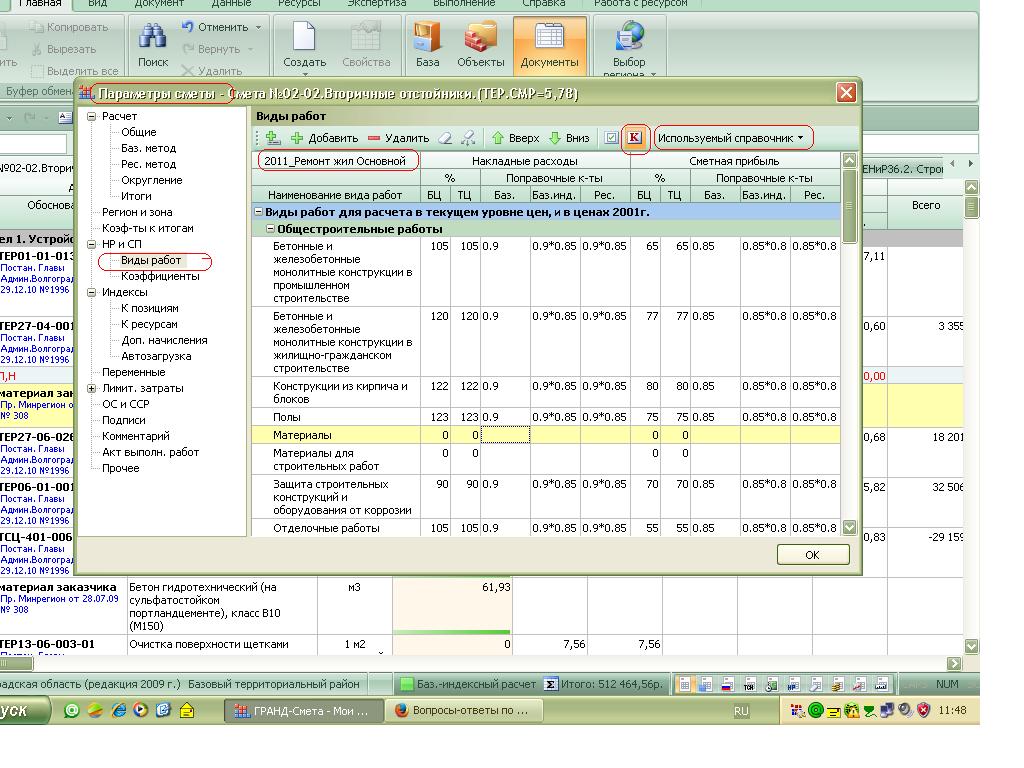Toggle the checkmark button beside Вниз
1024x768 pixels.
click(611, 138)
